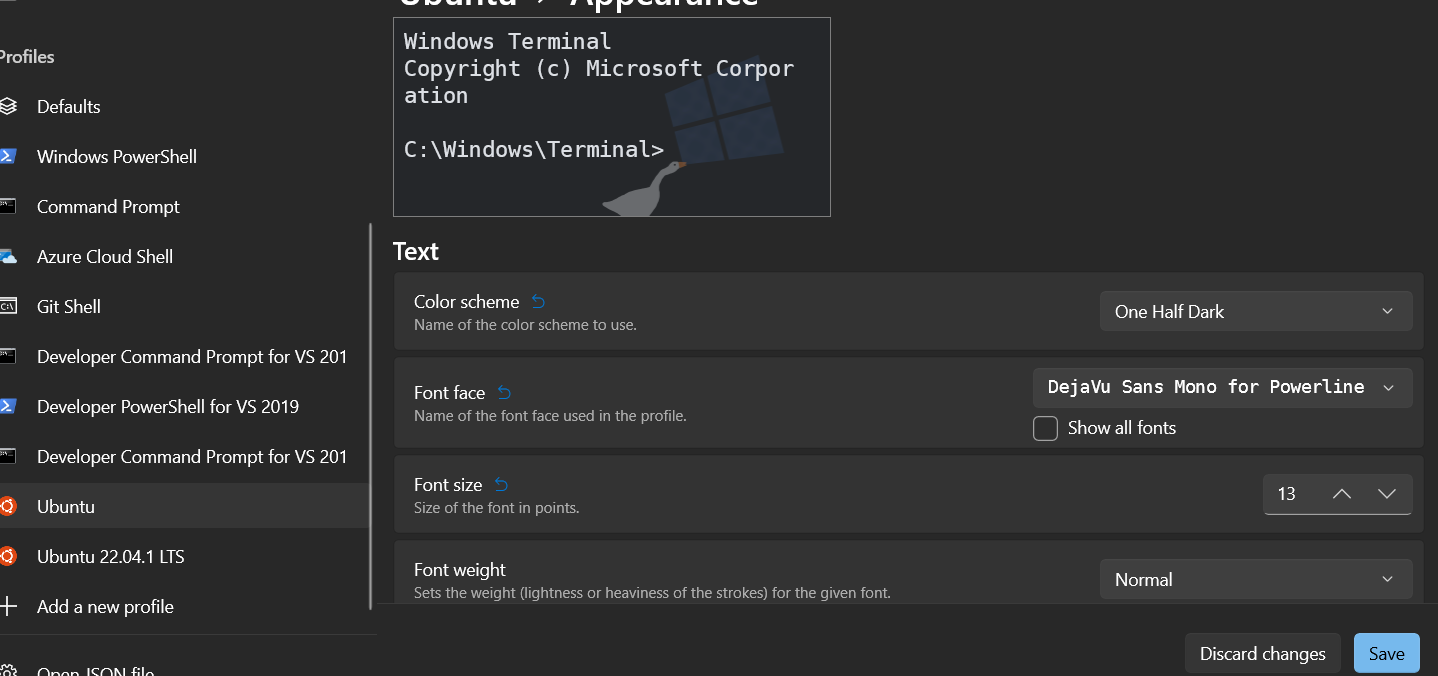Click the Git Shell profile icon

pyautogui.click(x=8, y=307)
